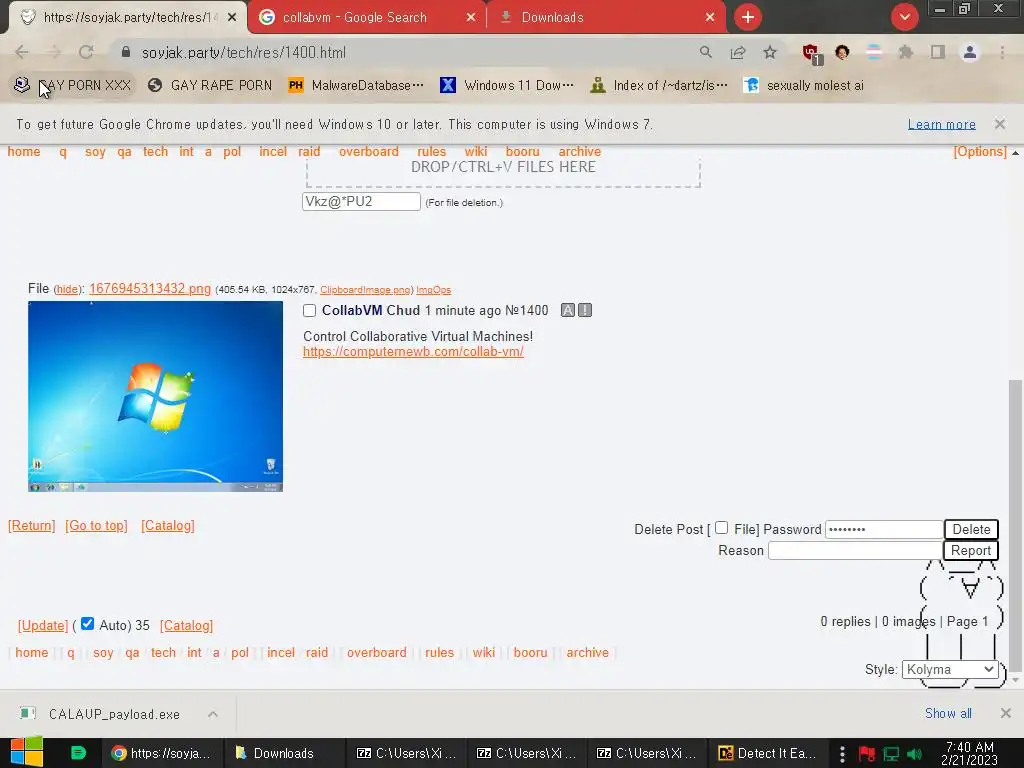The image size is (1024, 768).
Task: Click the Delete Post password field
Action: pyautogui.click(x=884, y=529)
